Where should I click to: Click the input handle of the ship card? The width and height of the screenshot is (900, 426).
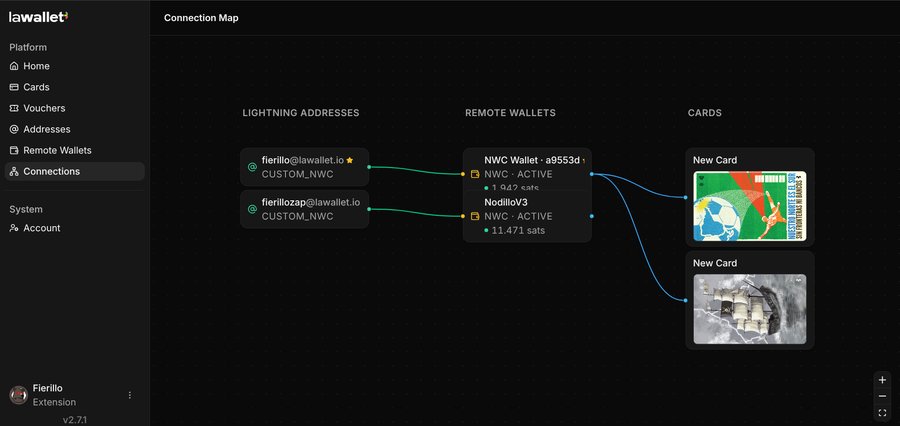coord(685,300)
